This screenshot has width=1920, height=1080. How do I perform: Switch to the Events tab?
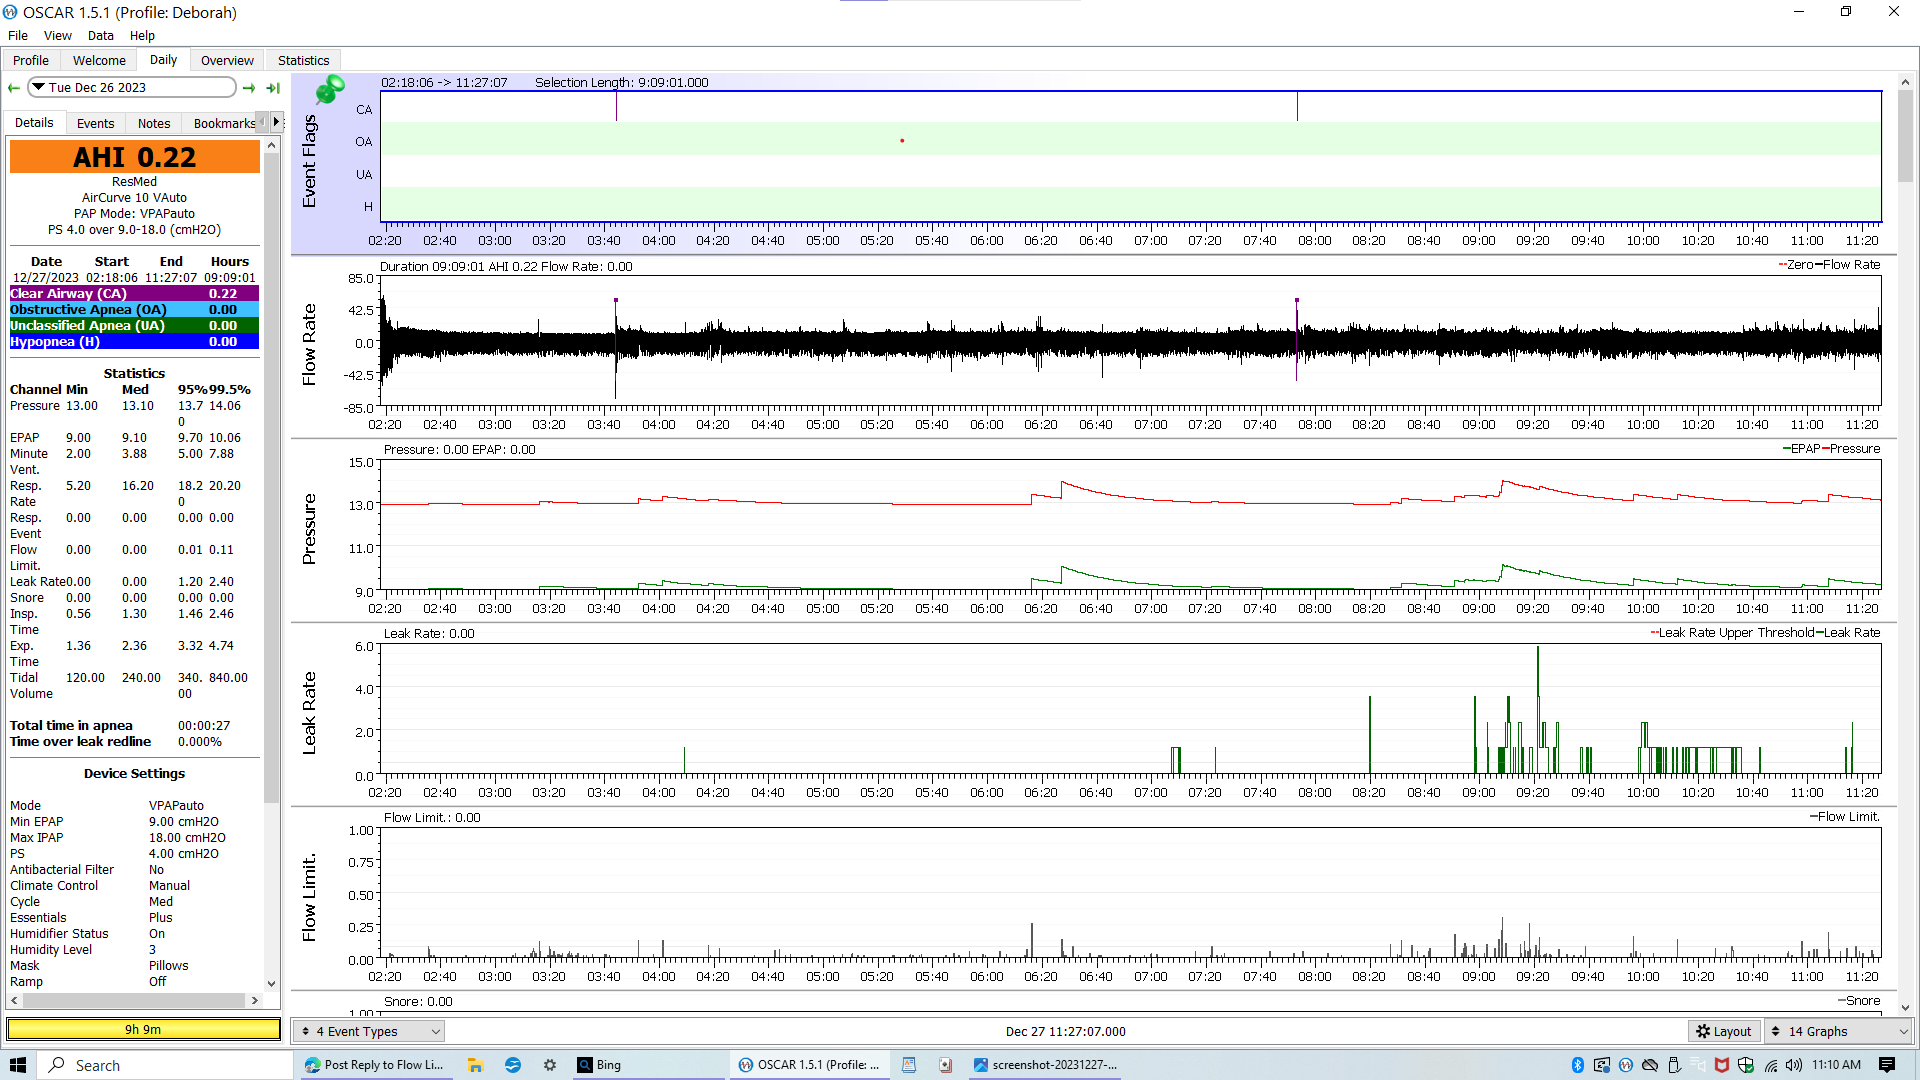coord(96,123)
